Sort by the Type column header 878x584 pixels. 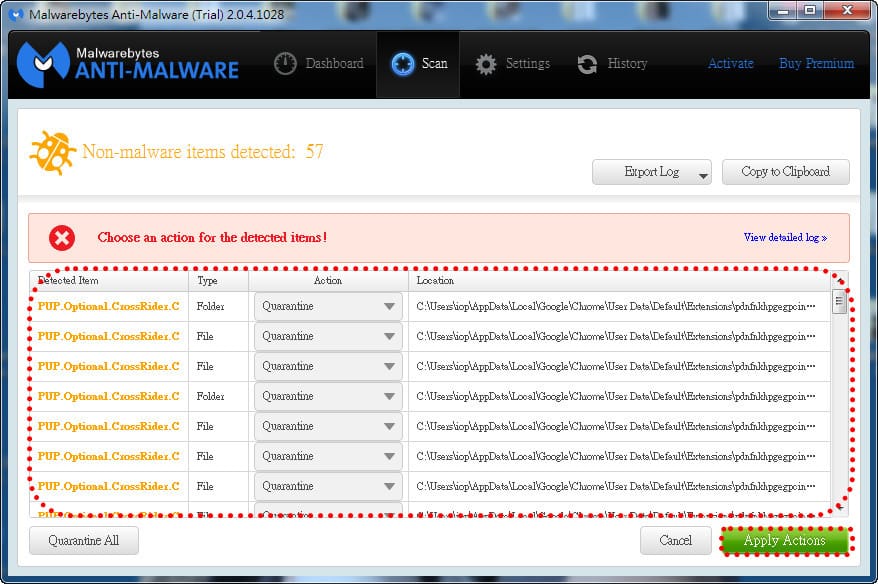click(x=218, y=281)
